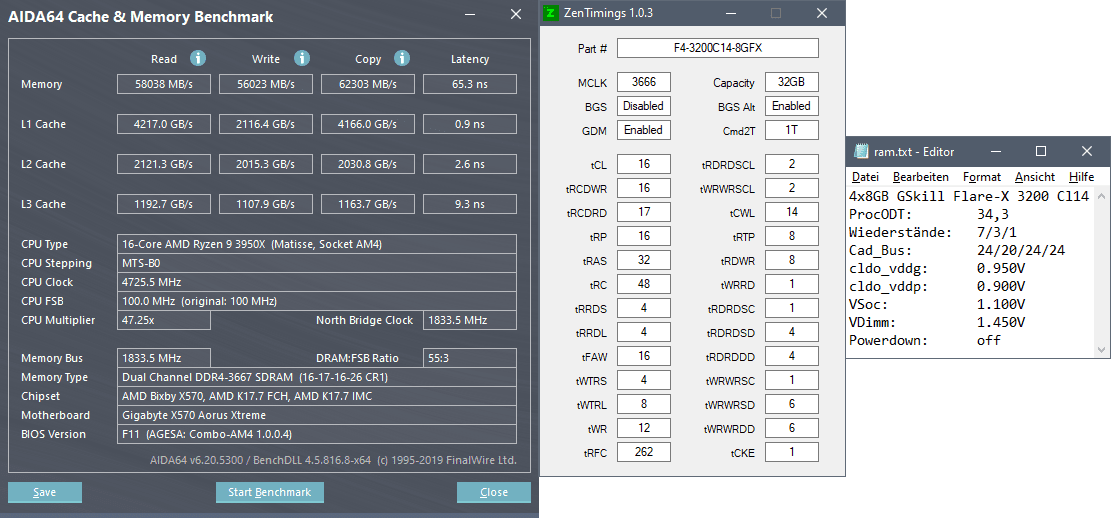The width and height of the screenshot is (1112, 518).
Task: Minimize the ZenTimings window
Action: (730, 13)
